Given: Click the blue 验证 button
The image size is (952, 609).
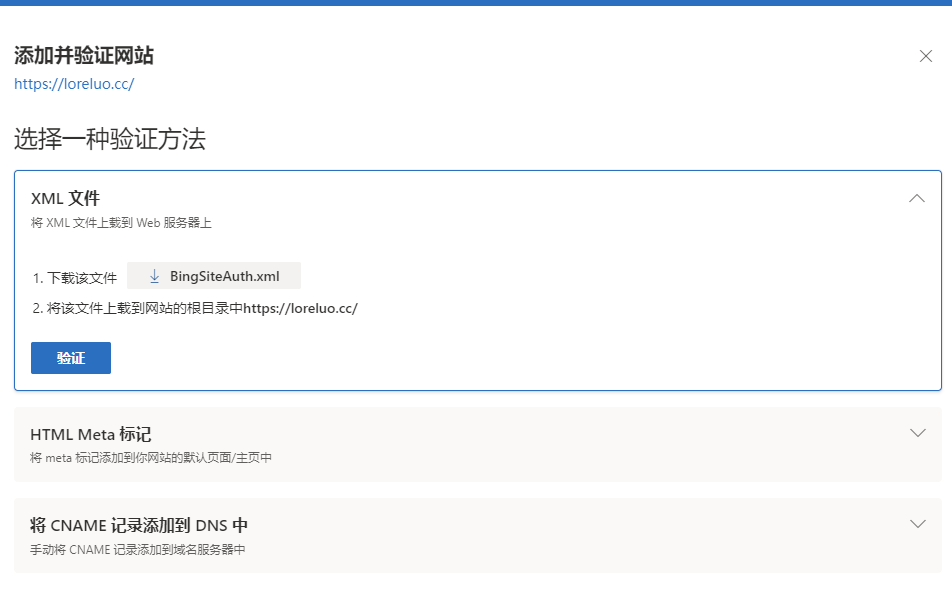Looking at the screenshot, I should coord(71,358).
